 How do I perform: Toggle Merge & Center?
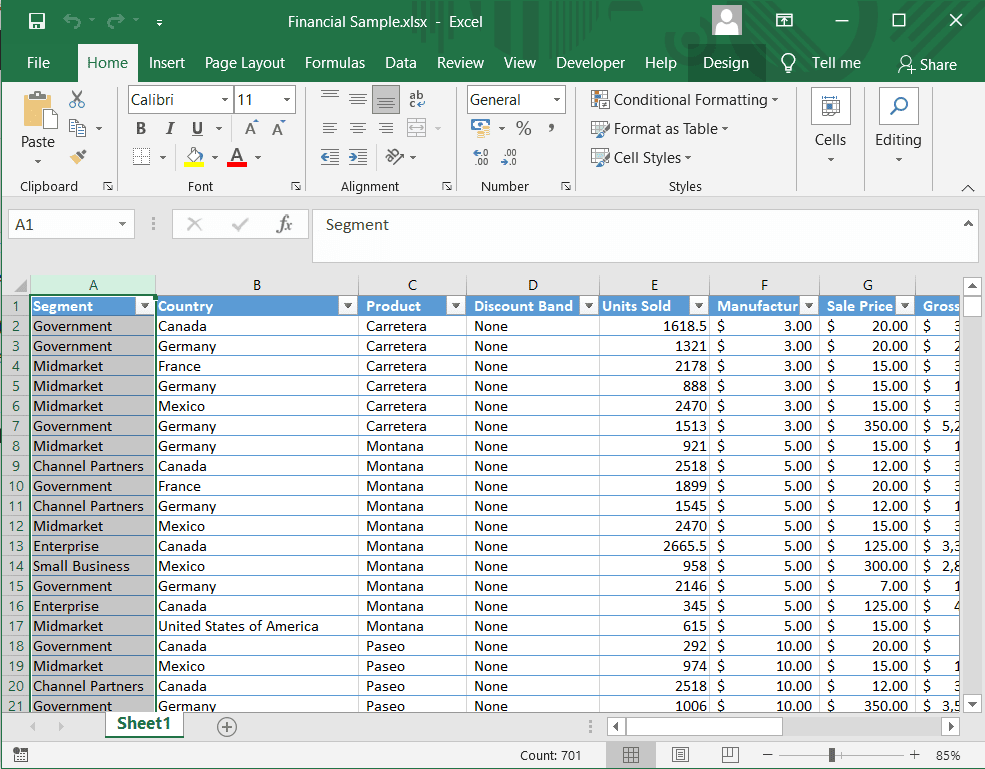tap(417, 128)
